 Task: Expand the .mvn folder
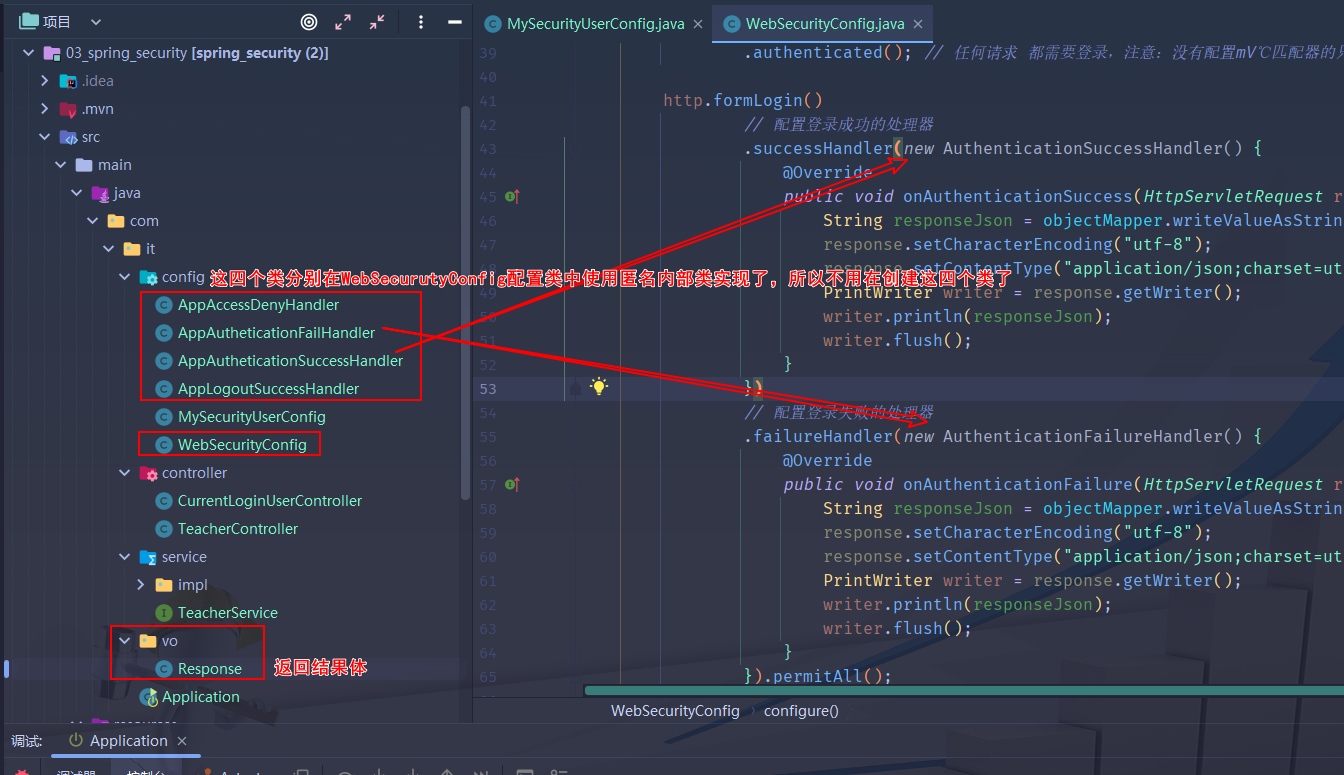44,109
